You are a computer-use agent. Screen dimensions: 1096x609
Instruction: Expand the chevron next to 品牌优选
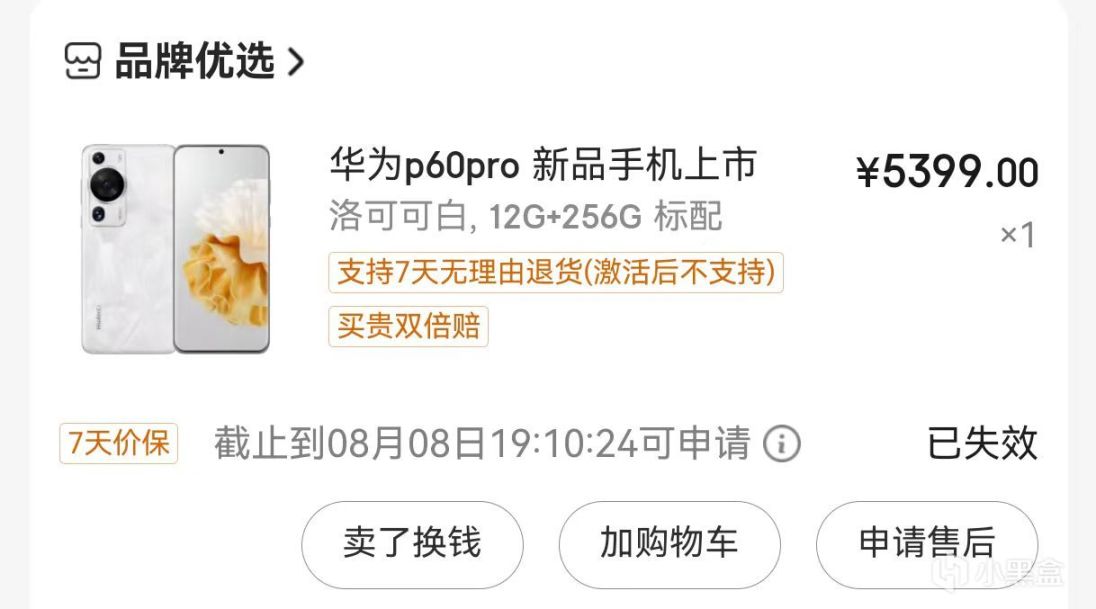click(x=296, y=62)
